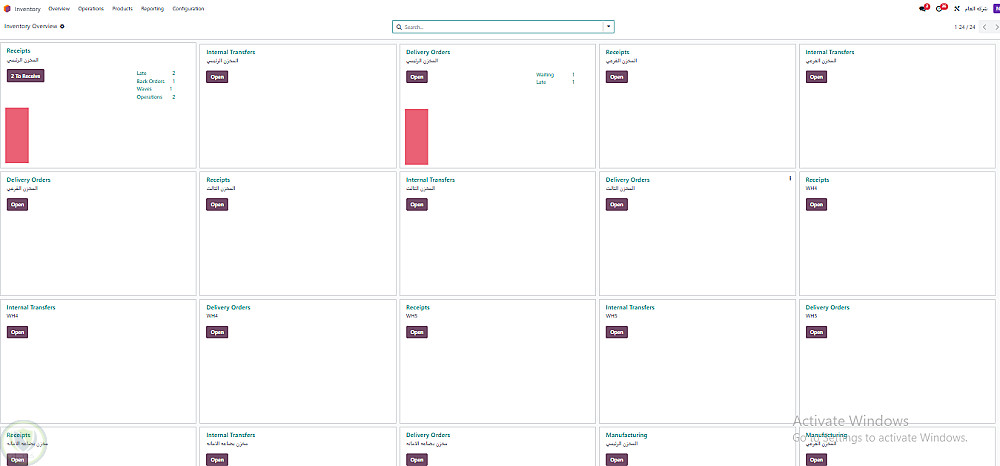Expand the search options dropdown arrow
The width and height of the screenshot is (1000, 466).
608,27
